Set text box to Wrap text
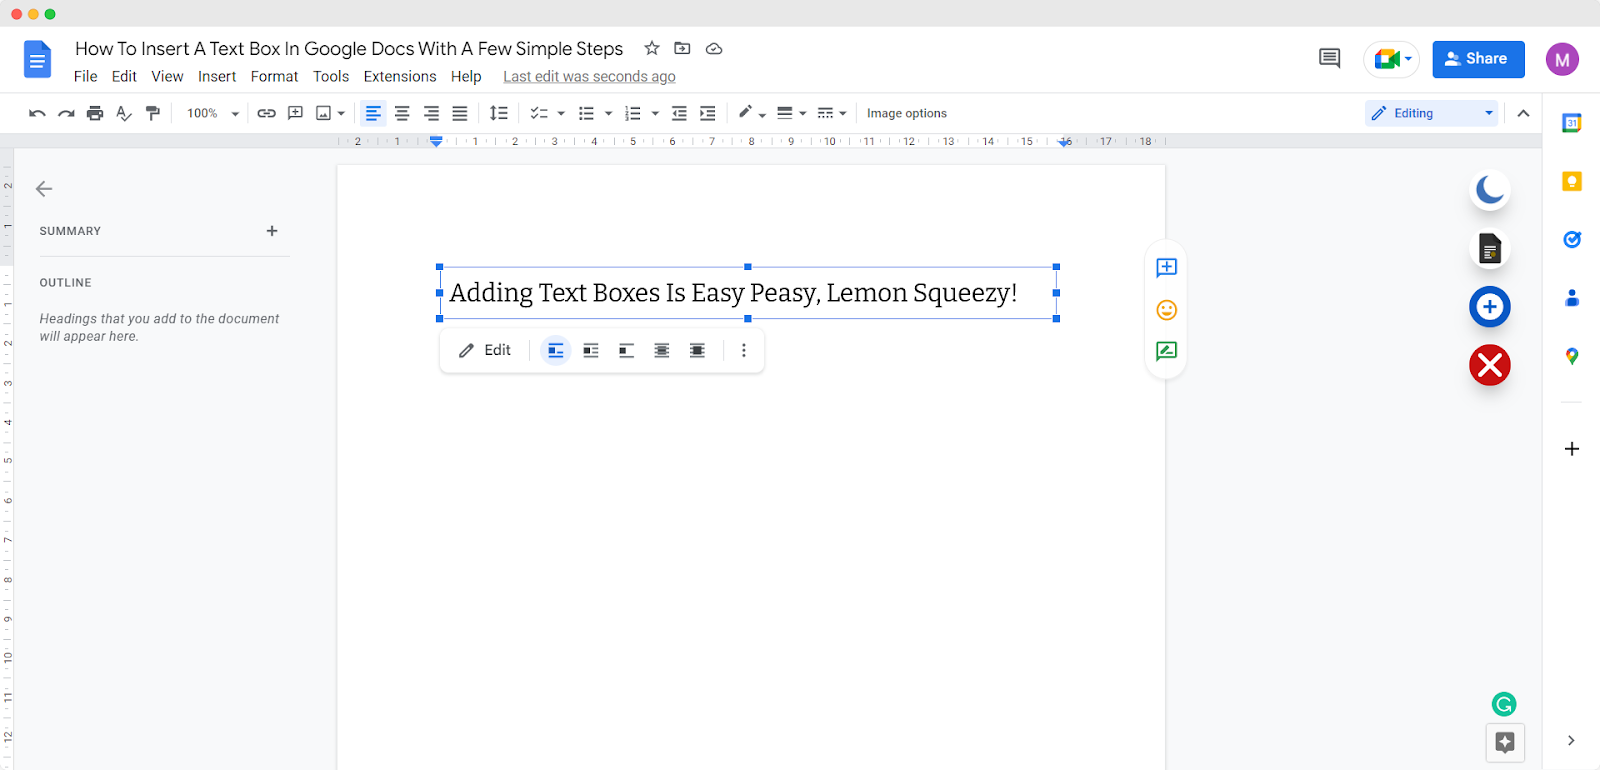1600x770 pixels. pyautogui.click(x=591, y=351)
